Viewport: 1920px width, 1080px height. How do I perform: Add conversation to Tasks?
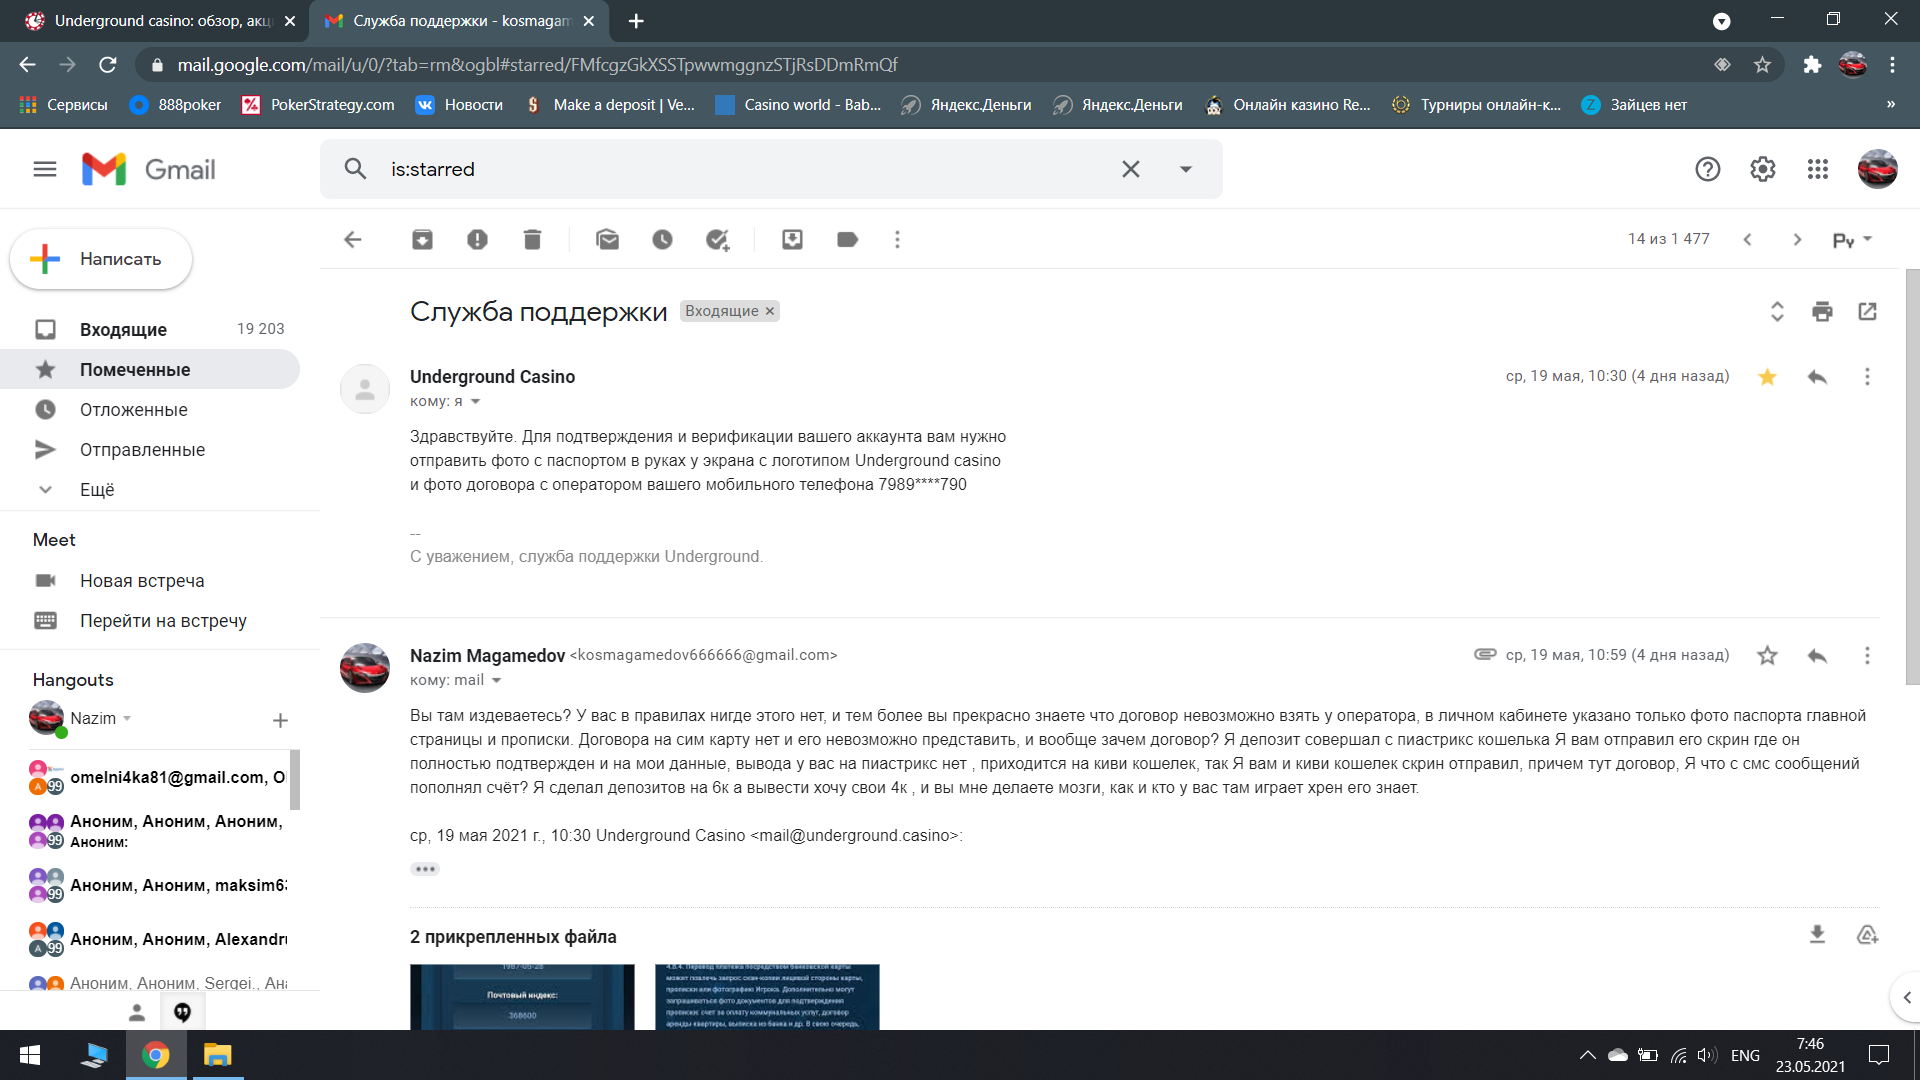717,239
